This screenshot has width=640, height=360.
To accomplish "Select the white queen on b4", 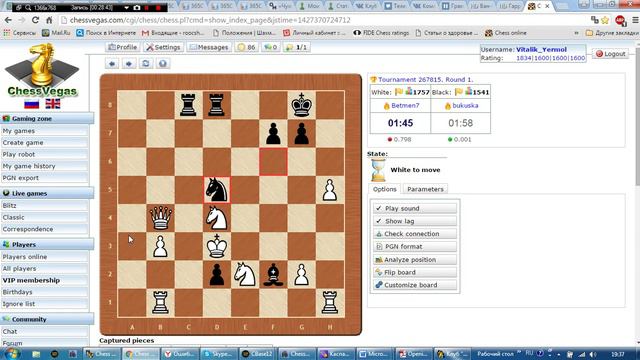I will tap(160, 218).
